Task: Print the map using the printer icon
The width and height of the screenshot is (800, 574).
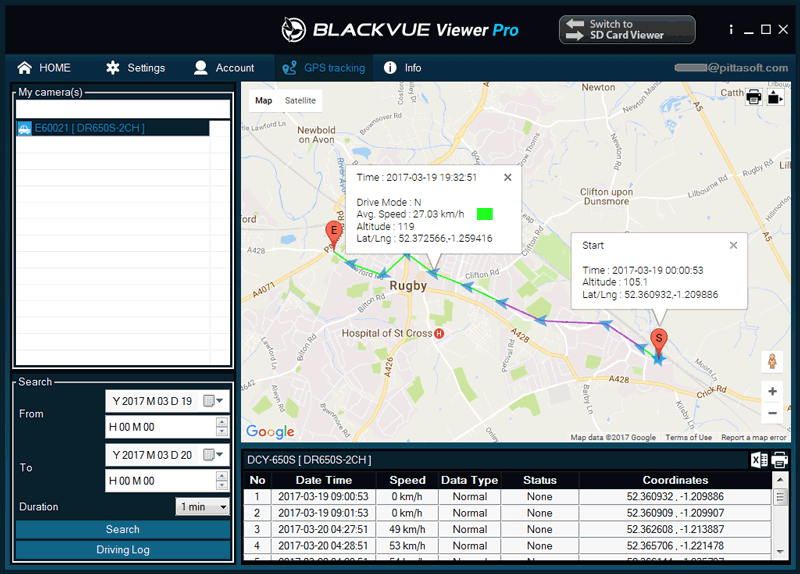Action: click(x=754, y=97)
